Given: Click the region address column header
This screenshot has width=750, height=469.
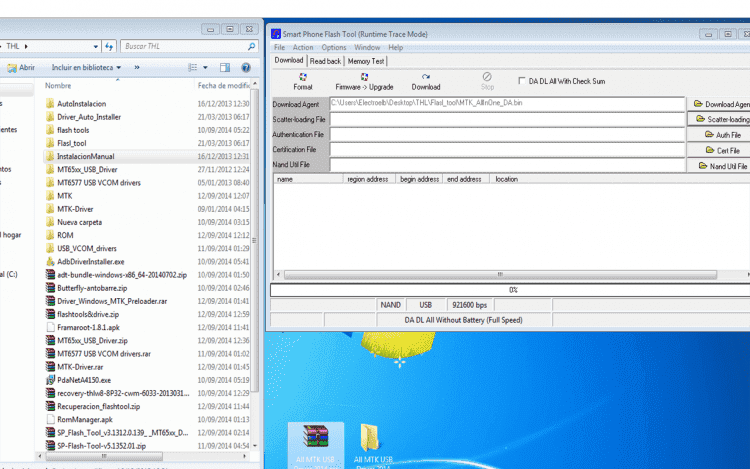Looking at the screenshot, I should [369, 179].
